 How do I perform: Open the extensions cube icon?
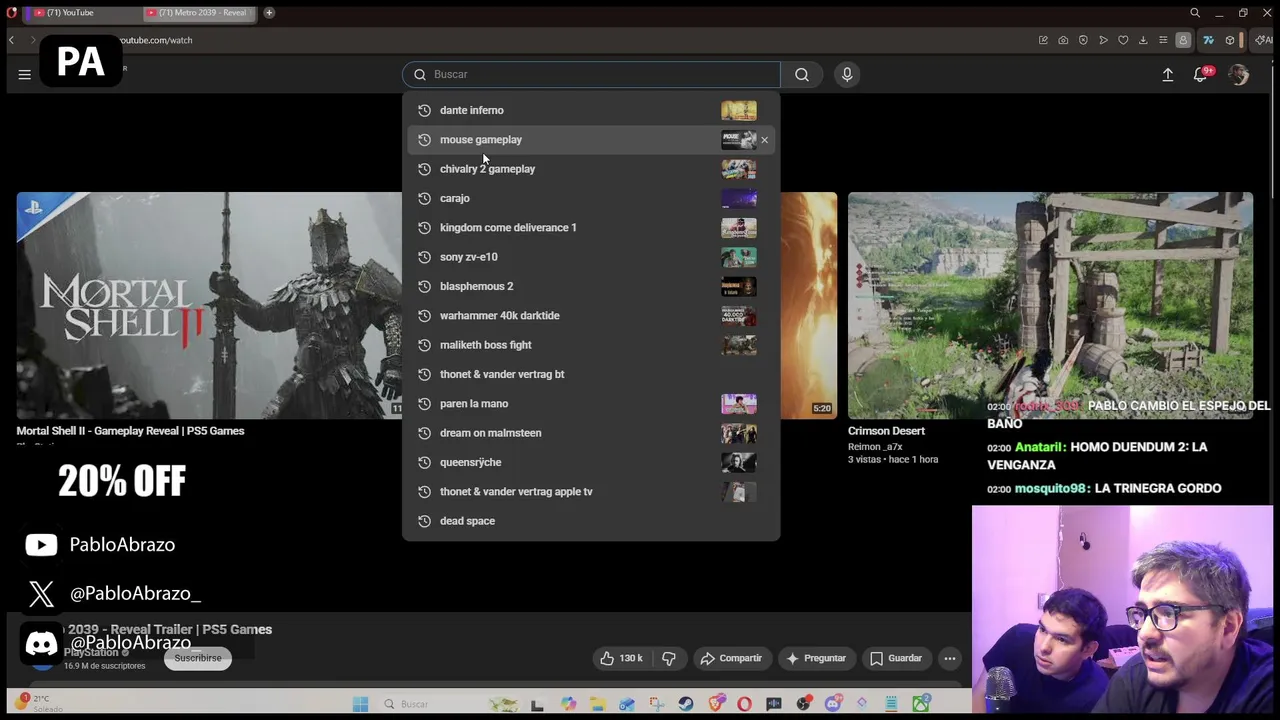point(1230,40)
